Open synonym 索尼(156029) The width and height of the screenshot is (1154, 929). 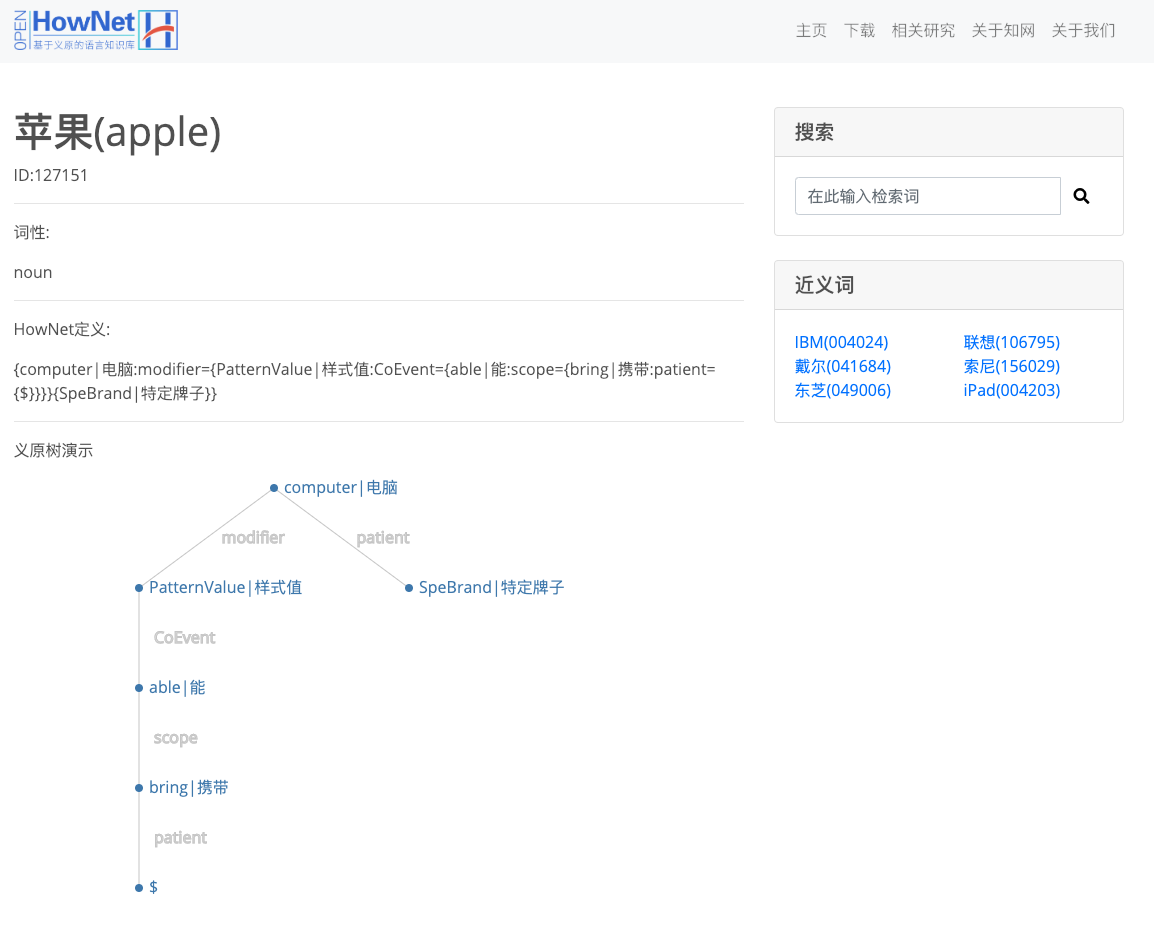click(1011, 366)
